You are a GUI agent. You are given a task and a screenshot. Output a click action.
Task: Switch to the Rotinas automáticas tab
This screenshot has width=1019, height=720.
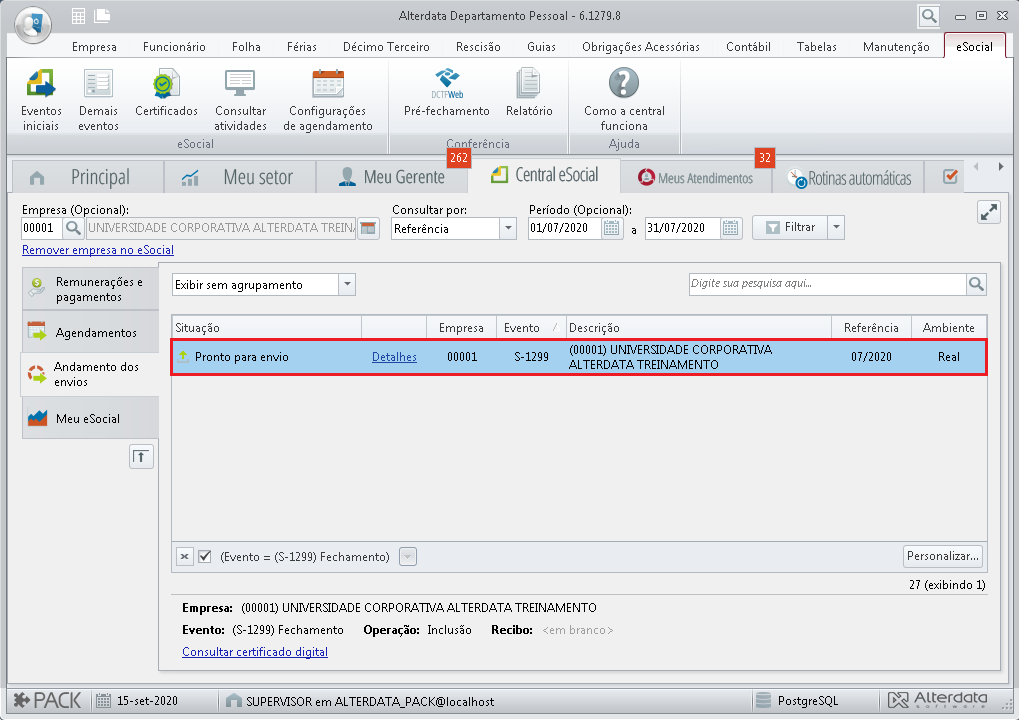849,177
